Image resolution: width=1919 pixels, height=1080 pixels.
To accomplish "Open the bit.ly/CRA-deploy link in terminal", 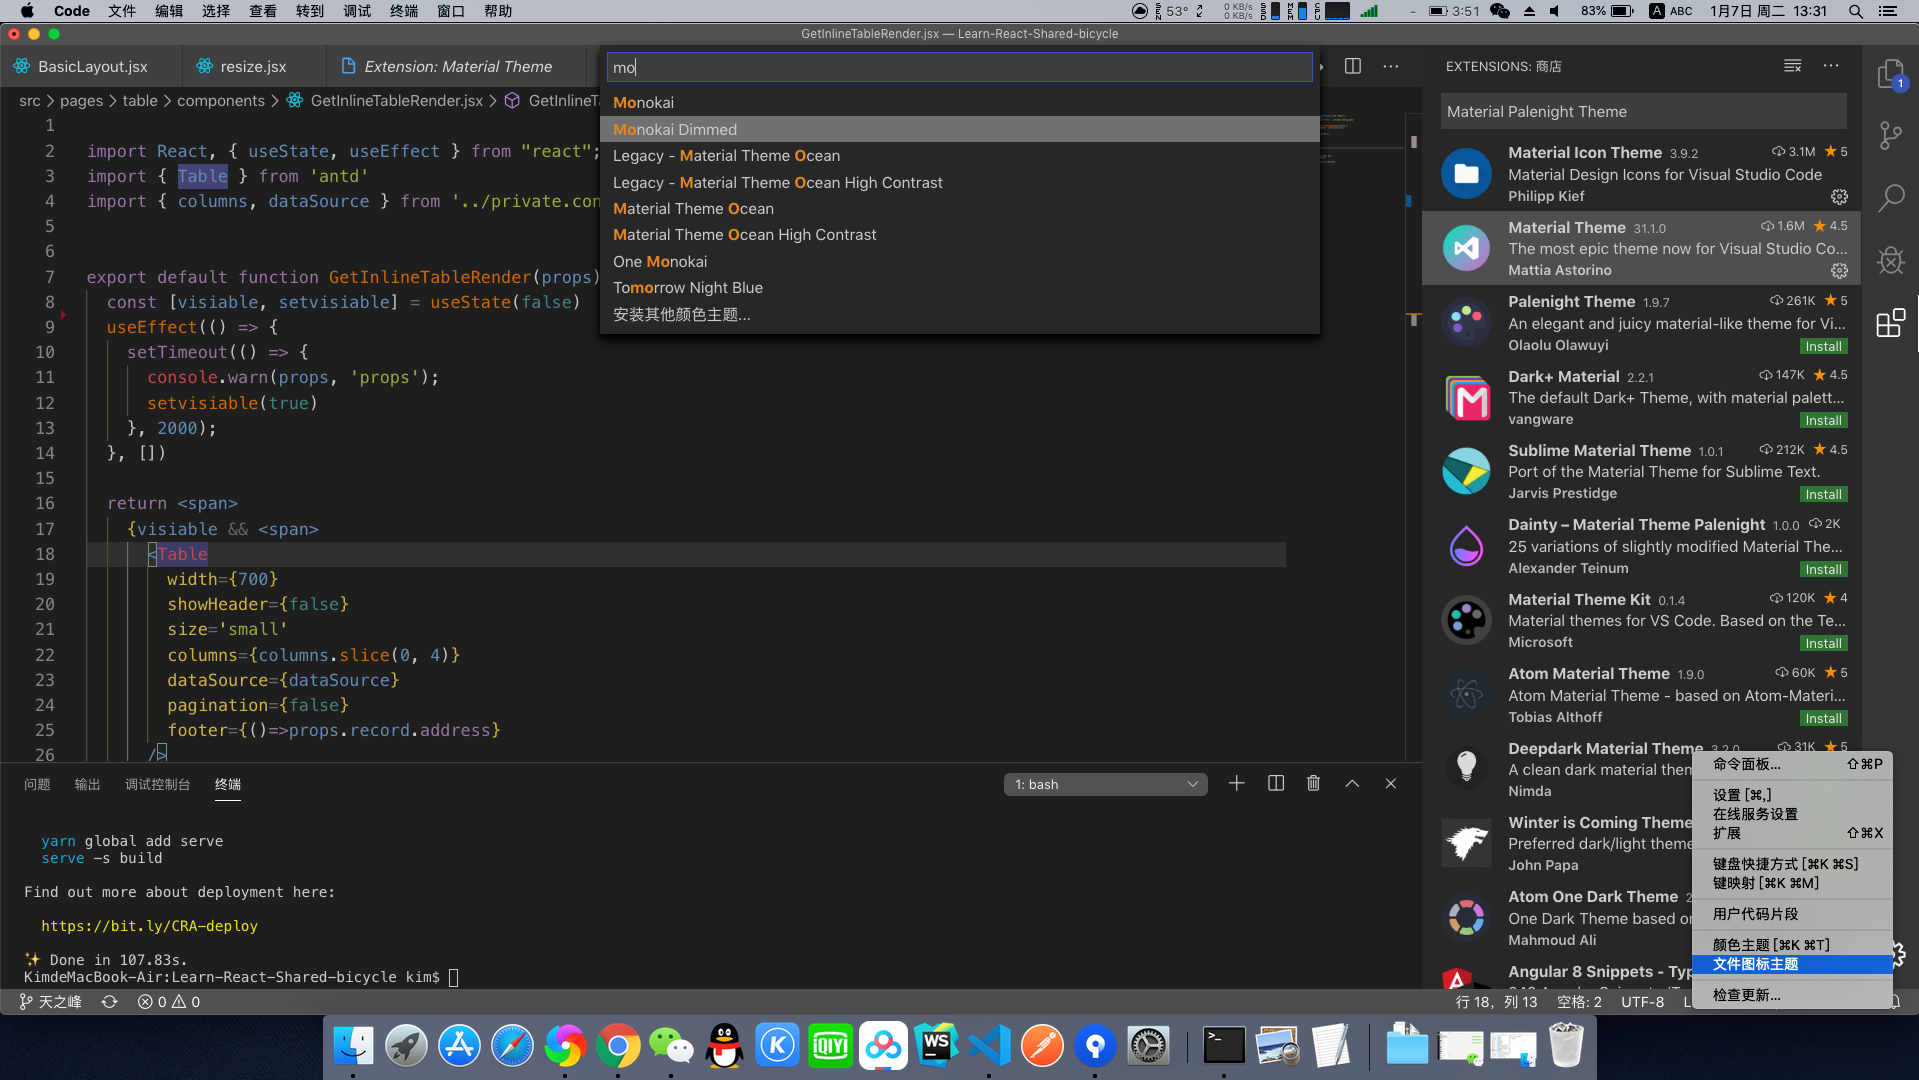I will coord(149,926).
